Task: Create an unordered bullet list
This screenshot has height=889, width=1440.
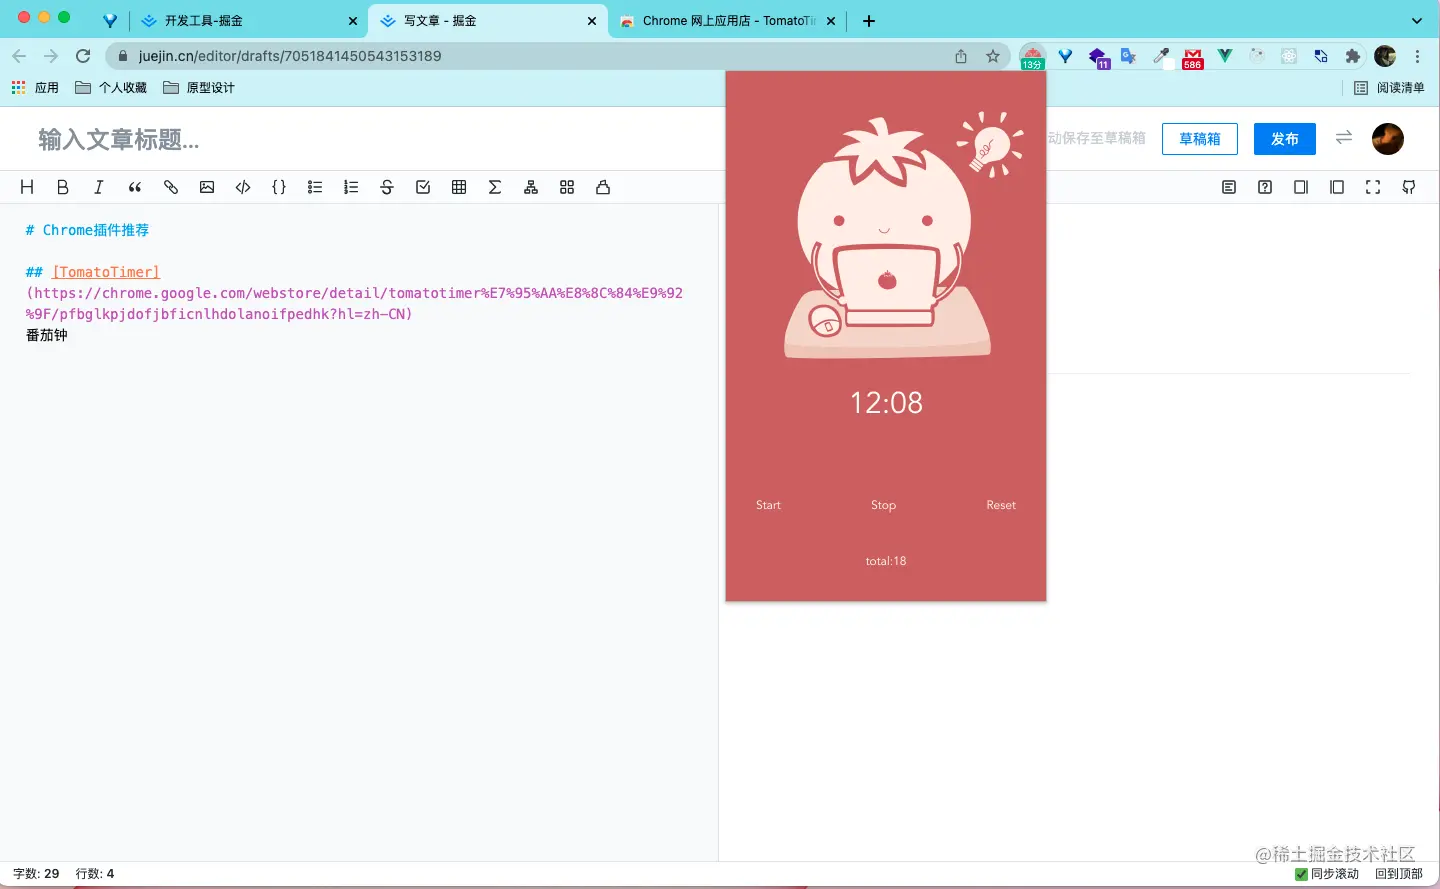Action: [x=315, y=187]
